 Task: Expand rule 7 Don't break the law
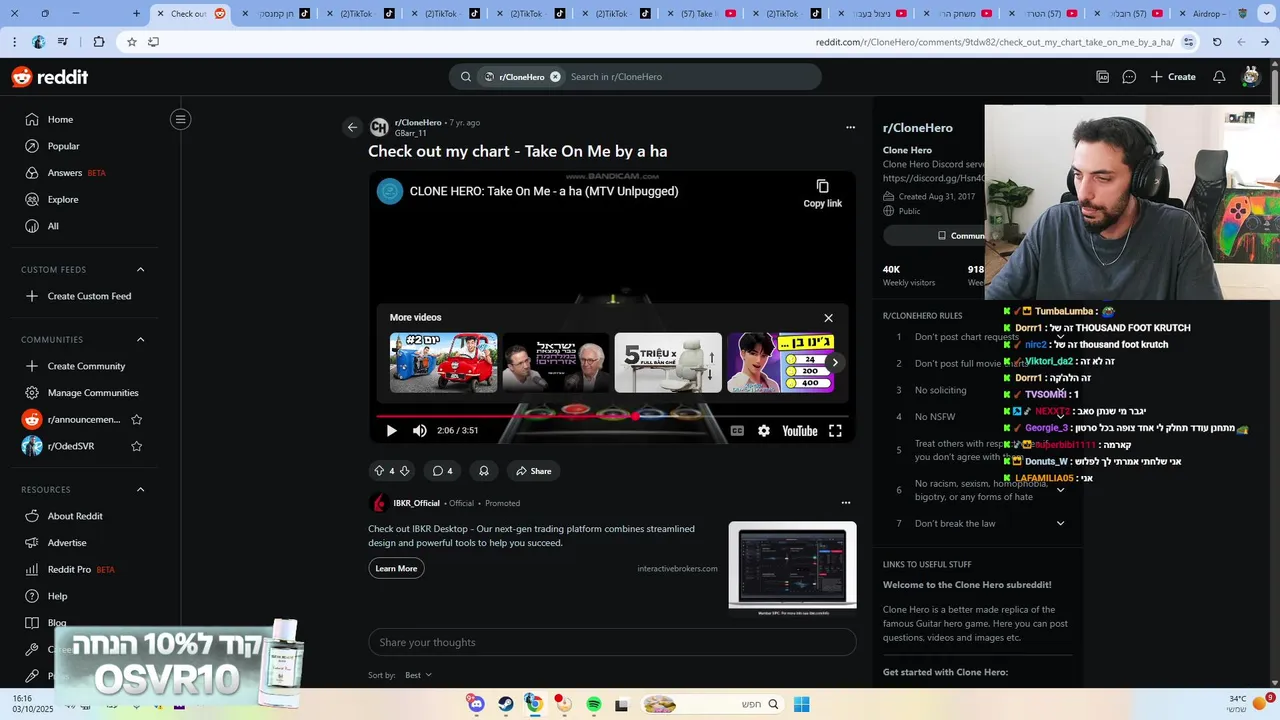pyautogui.click(x=1060, y=523)
